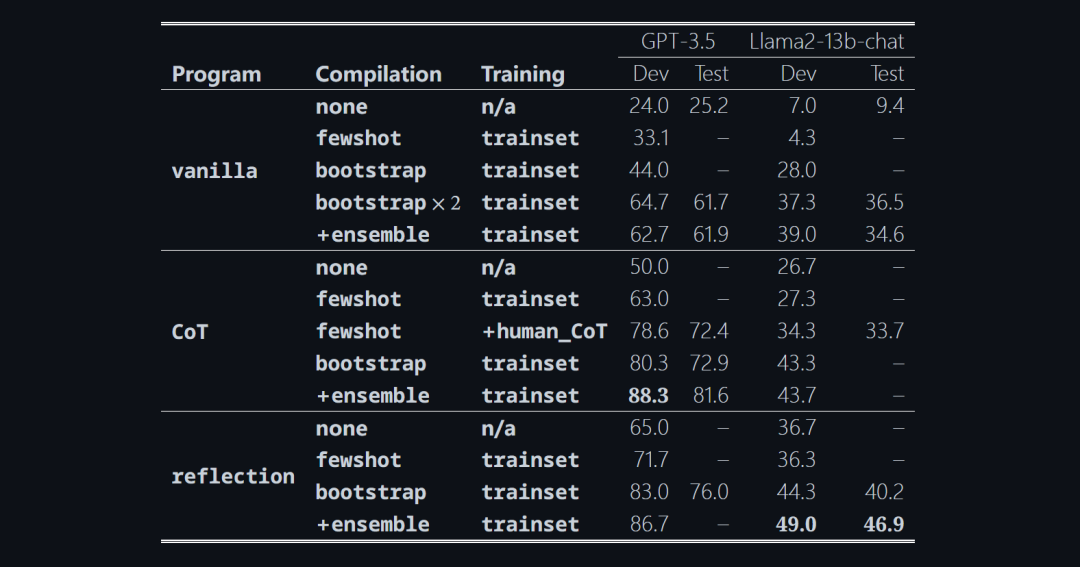
Task: Click the reflection program row label
Action: 233,476
